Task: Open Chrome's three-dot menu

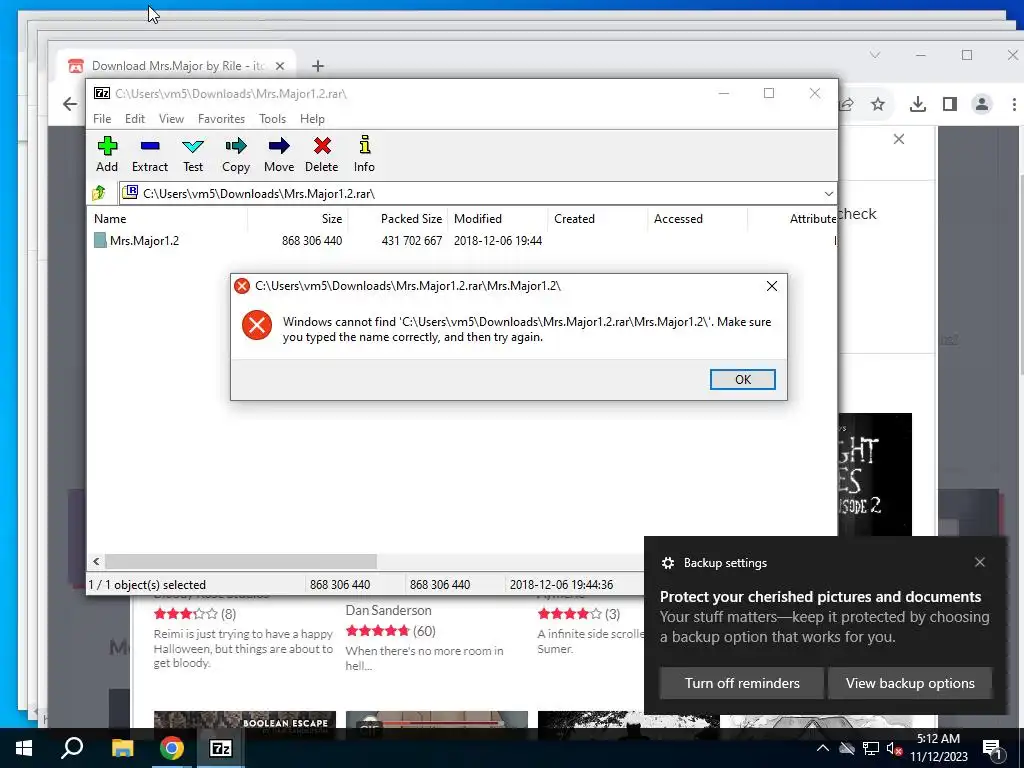Action: pyautogui.click(x=1014, y=104)
